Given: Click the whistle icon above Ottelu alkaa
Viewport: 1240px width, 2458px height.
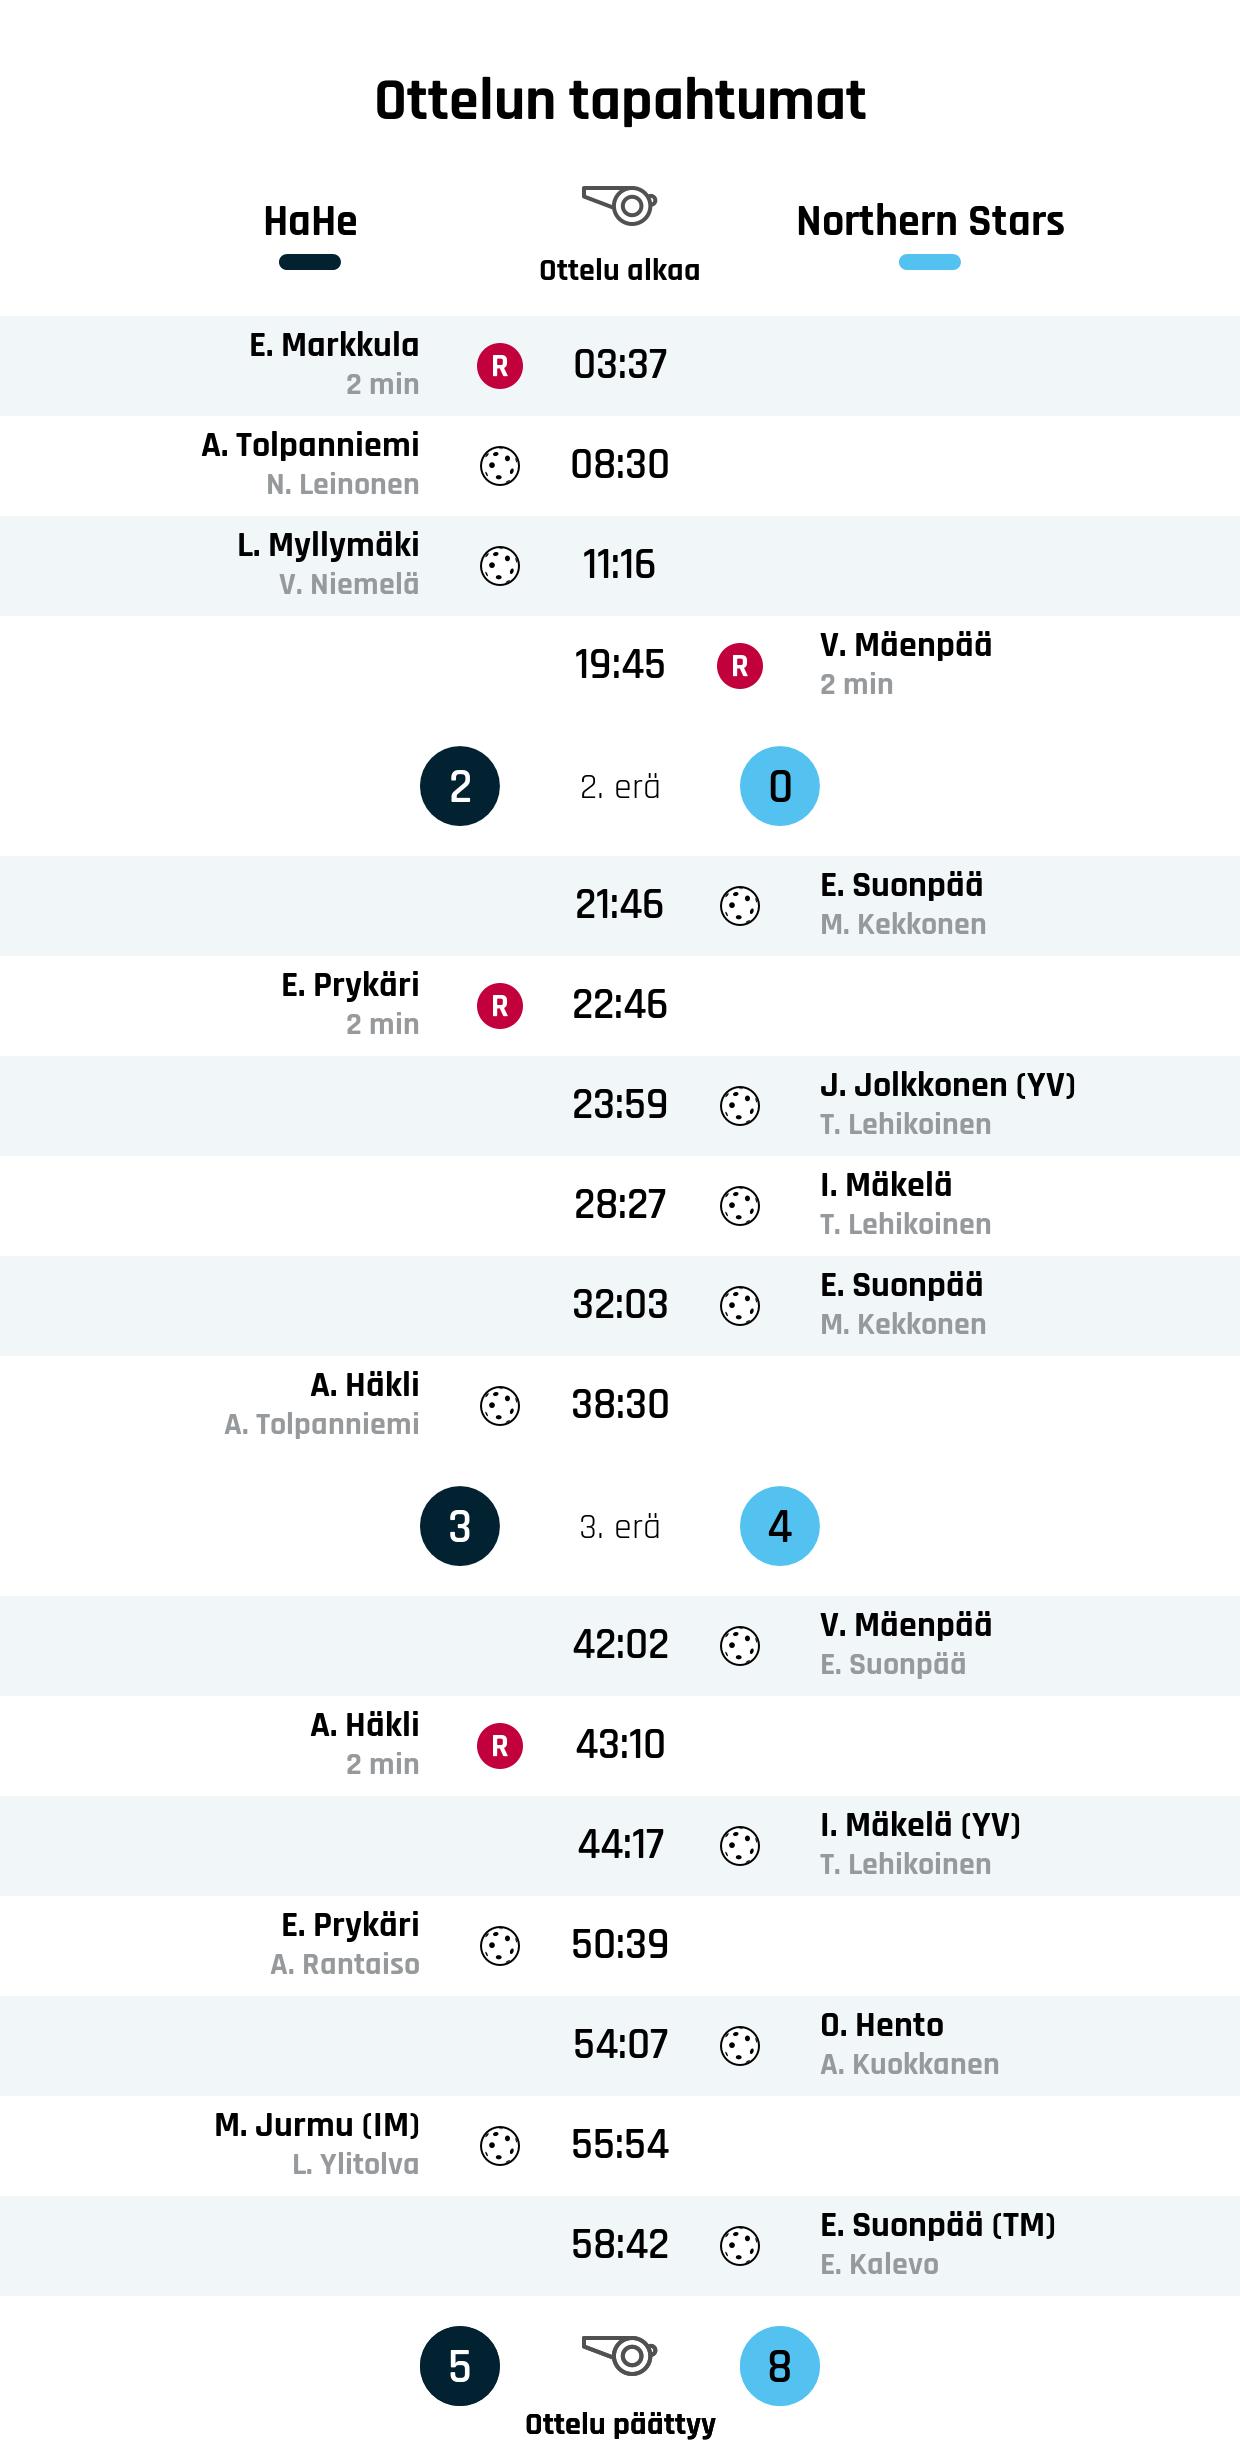Looking at the screenshot, I should [620, 205].
